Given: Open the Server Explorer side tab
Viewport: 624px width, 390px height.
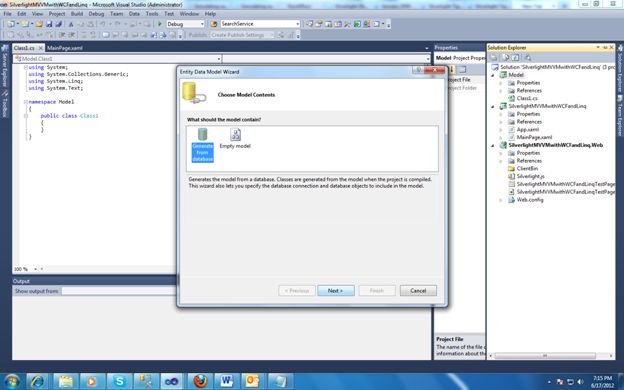Looking at the screenshot, I should point(5,65).
